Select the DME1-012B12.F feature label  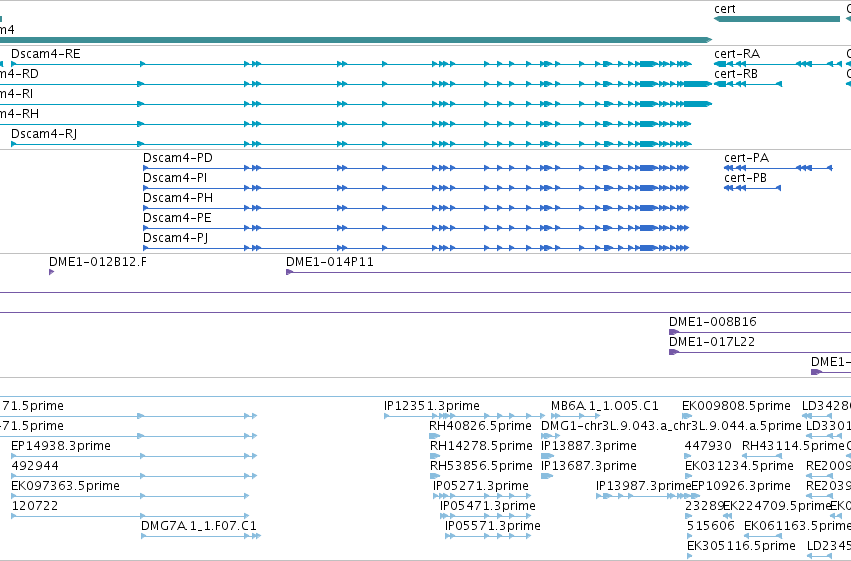pyautogui.click(x=98, y=262)
